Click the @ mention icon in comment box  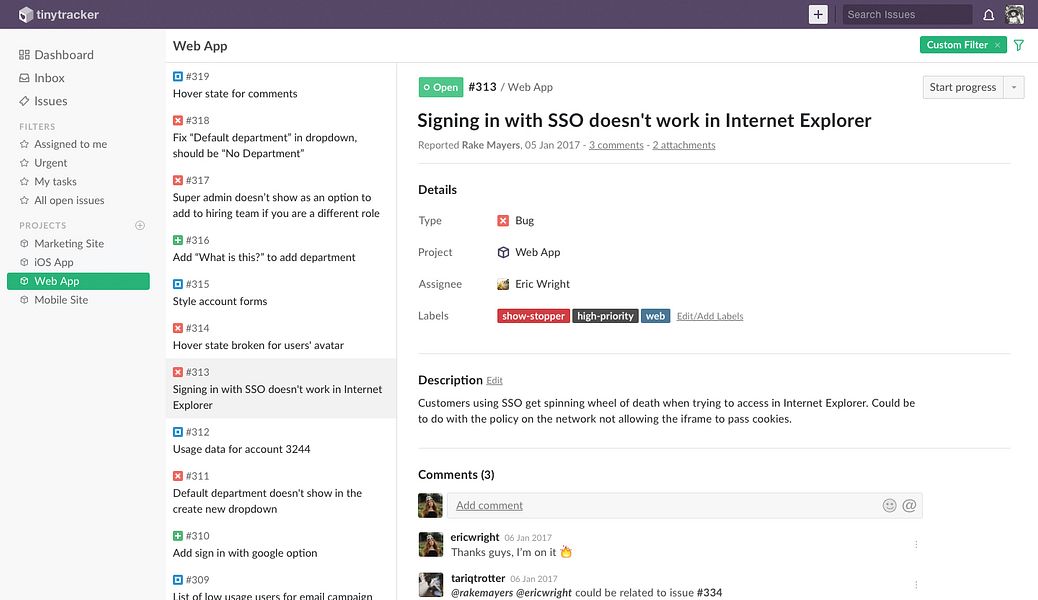point(910,505)
